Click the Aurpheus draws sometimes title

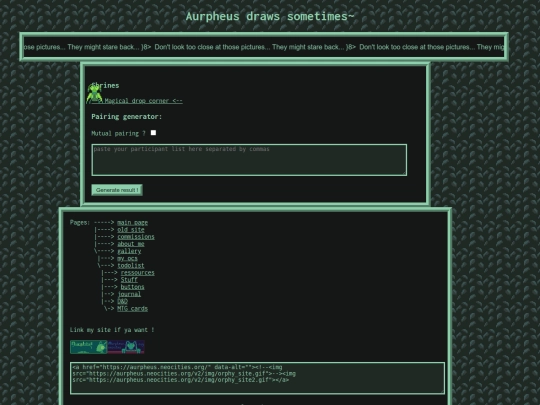[x=270, y=17]
